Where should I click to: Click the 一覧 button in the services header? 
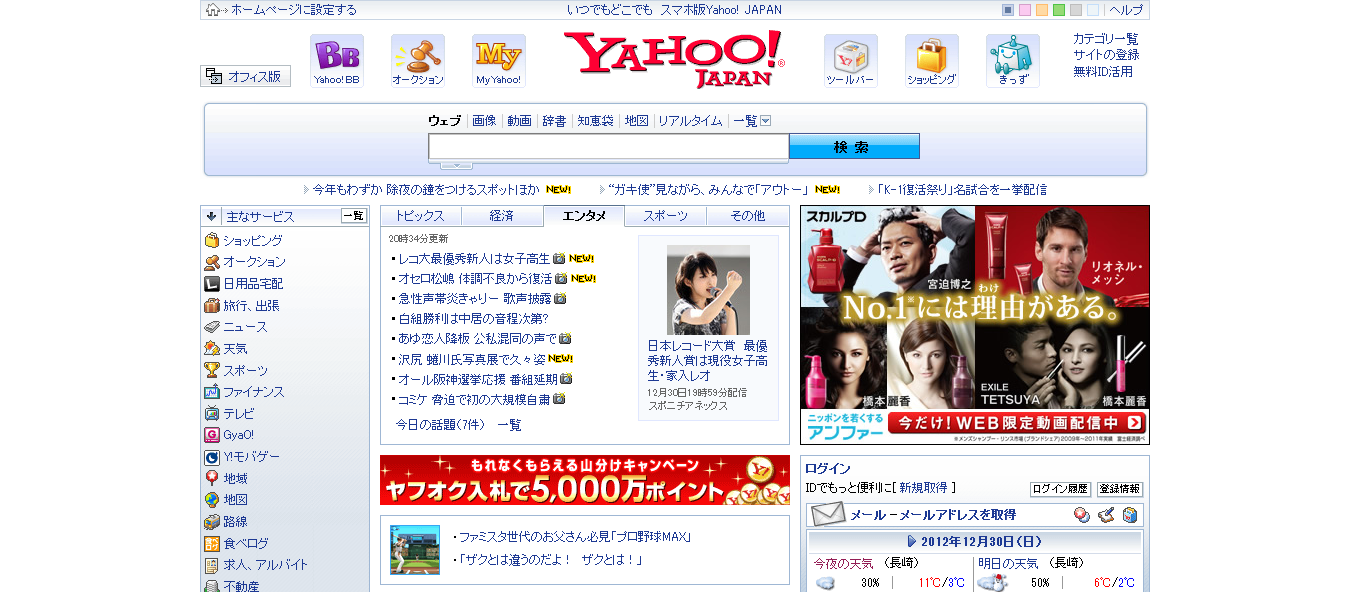coord(354,216)
